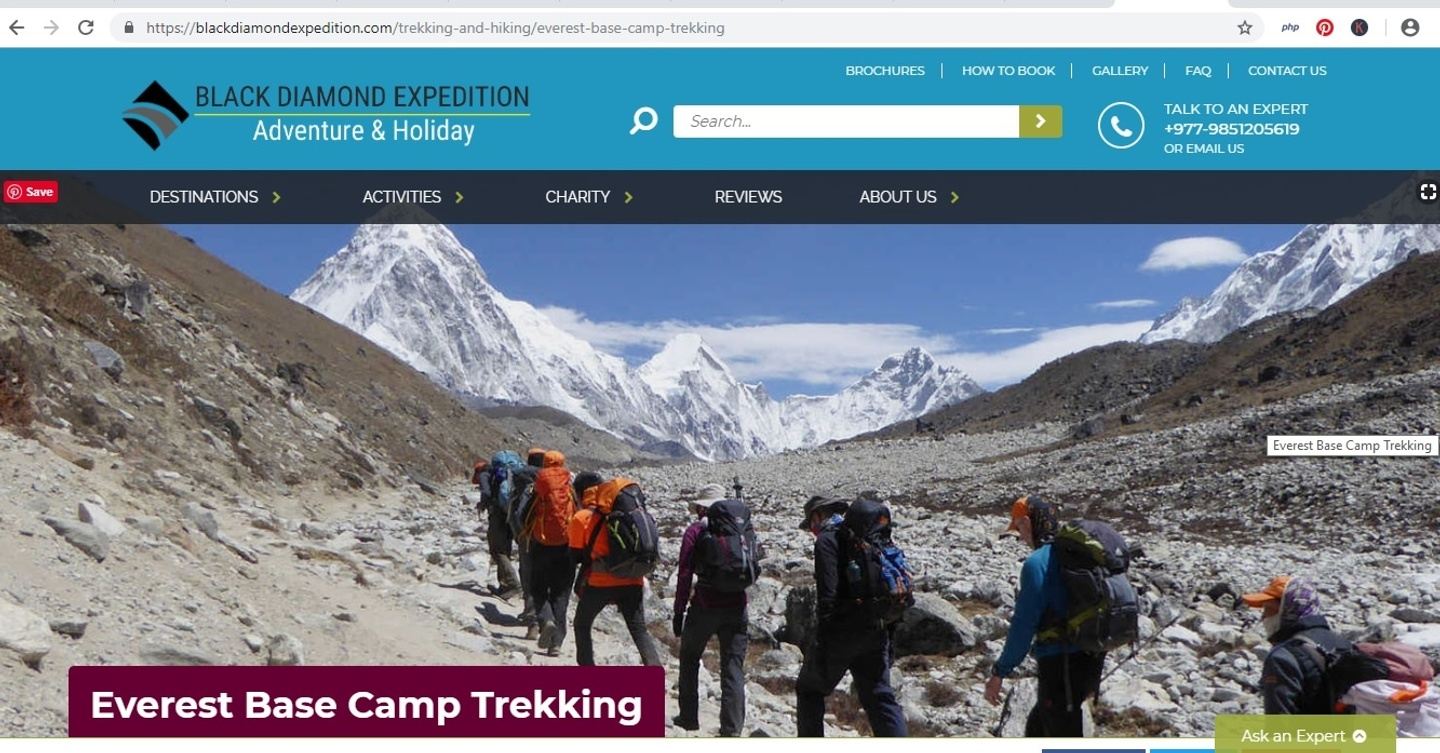Screen dimensions: 1440x753
Task: Click the Black Diamond Expedition logo
Action: click(x=327, y=115)
